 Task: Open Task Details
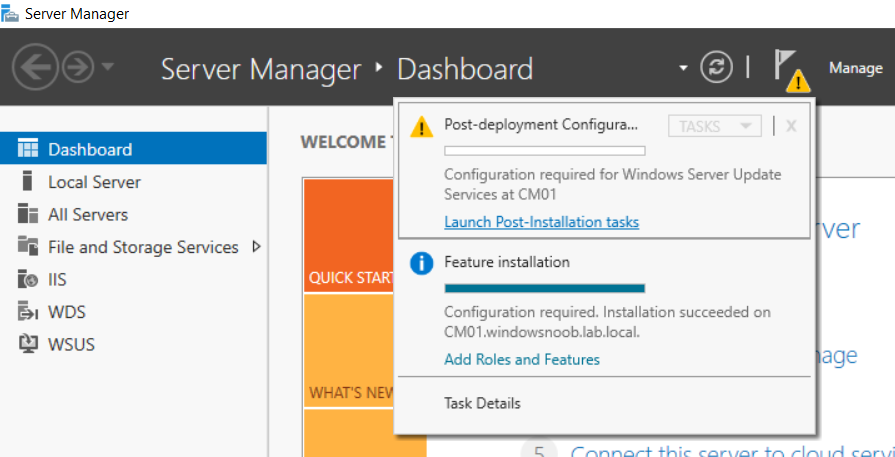click(x=482, y=403)
